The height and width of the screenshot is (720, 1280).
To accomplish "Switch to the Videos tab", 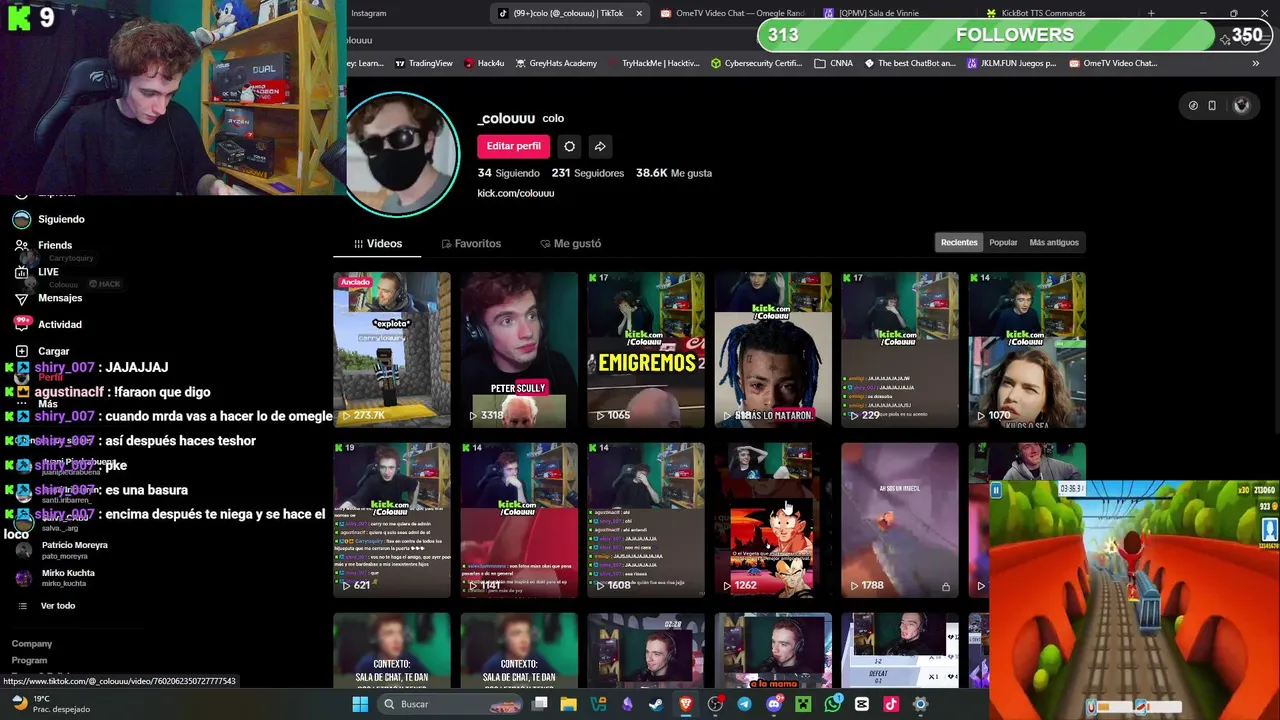I will tap(377, 243).
